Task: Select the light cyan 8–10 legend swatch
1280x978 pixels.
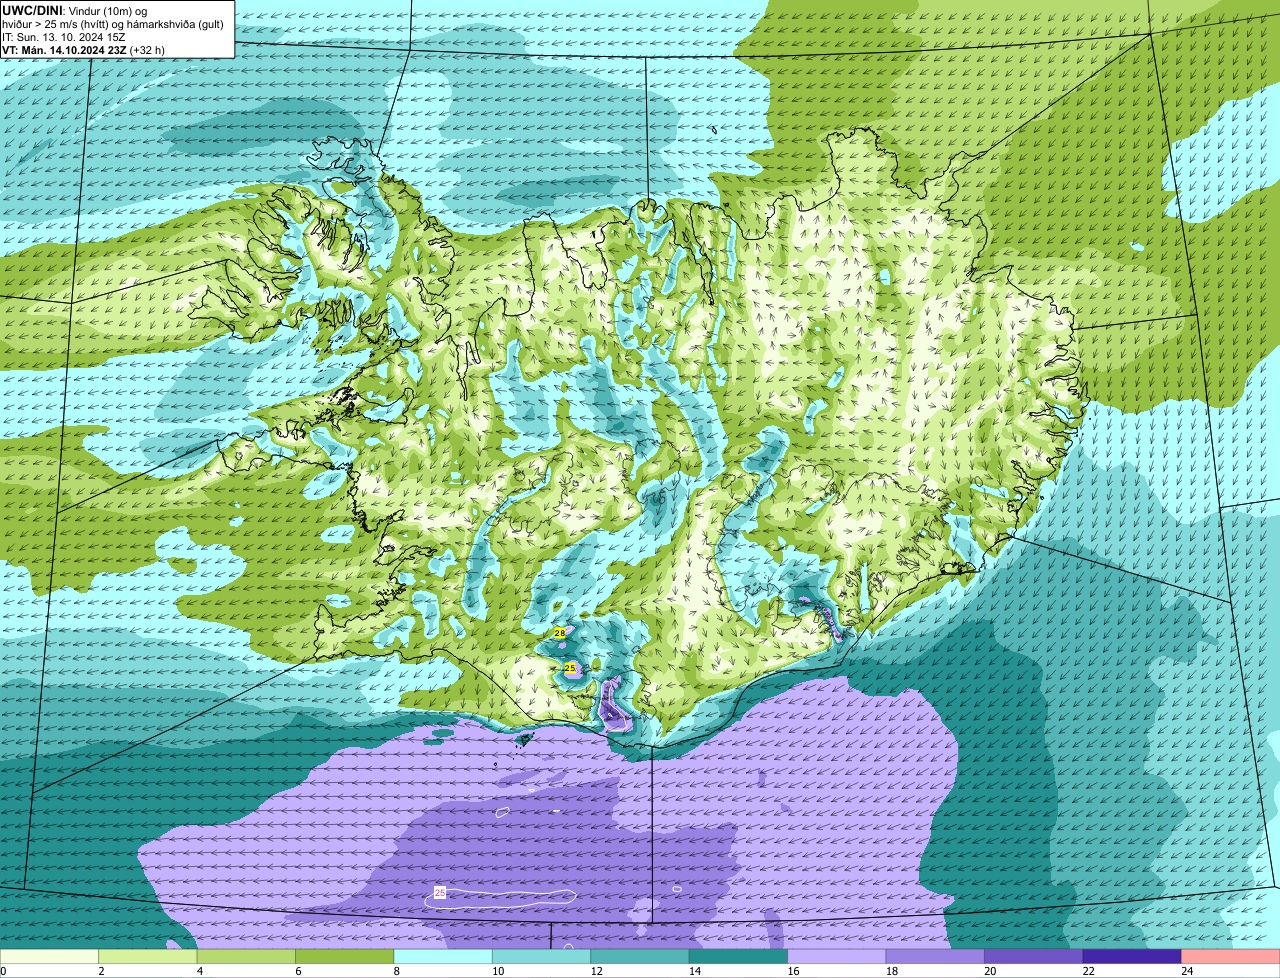Action: click(x=443, y=957)
